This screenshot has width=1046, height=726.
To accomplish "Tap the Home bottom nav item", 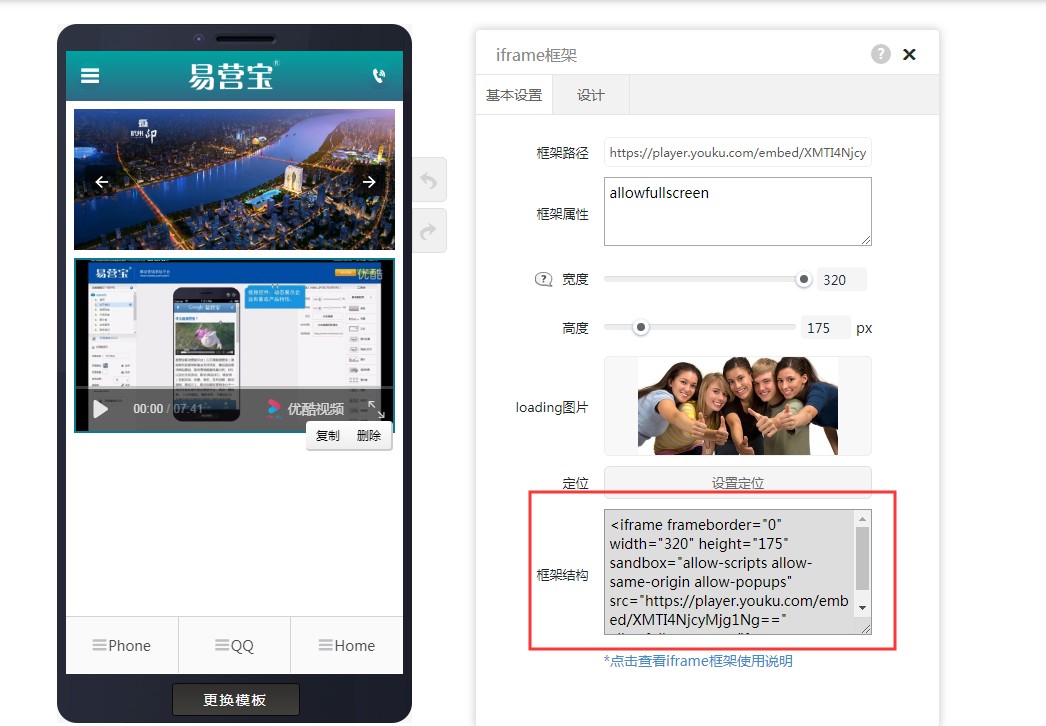I will pos(347,645).
